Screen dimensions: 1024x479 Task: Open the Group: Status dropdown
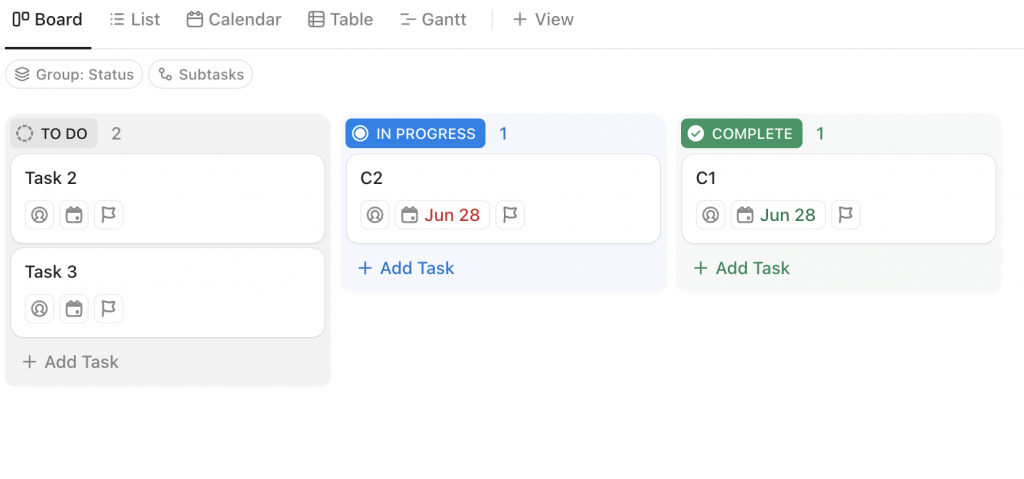[74, 75]
